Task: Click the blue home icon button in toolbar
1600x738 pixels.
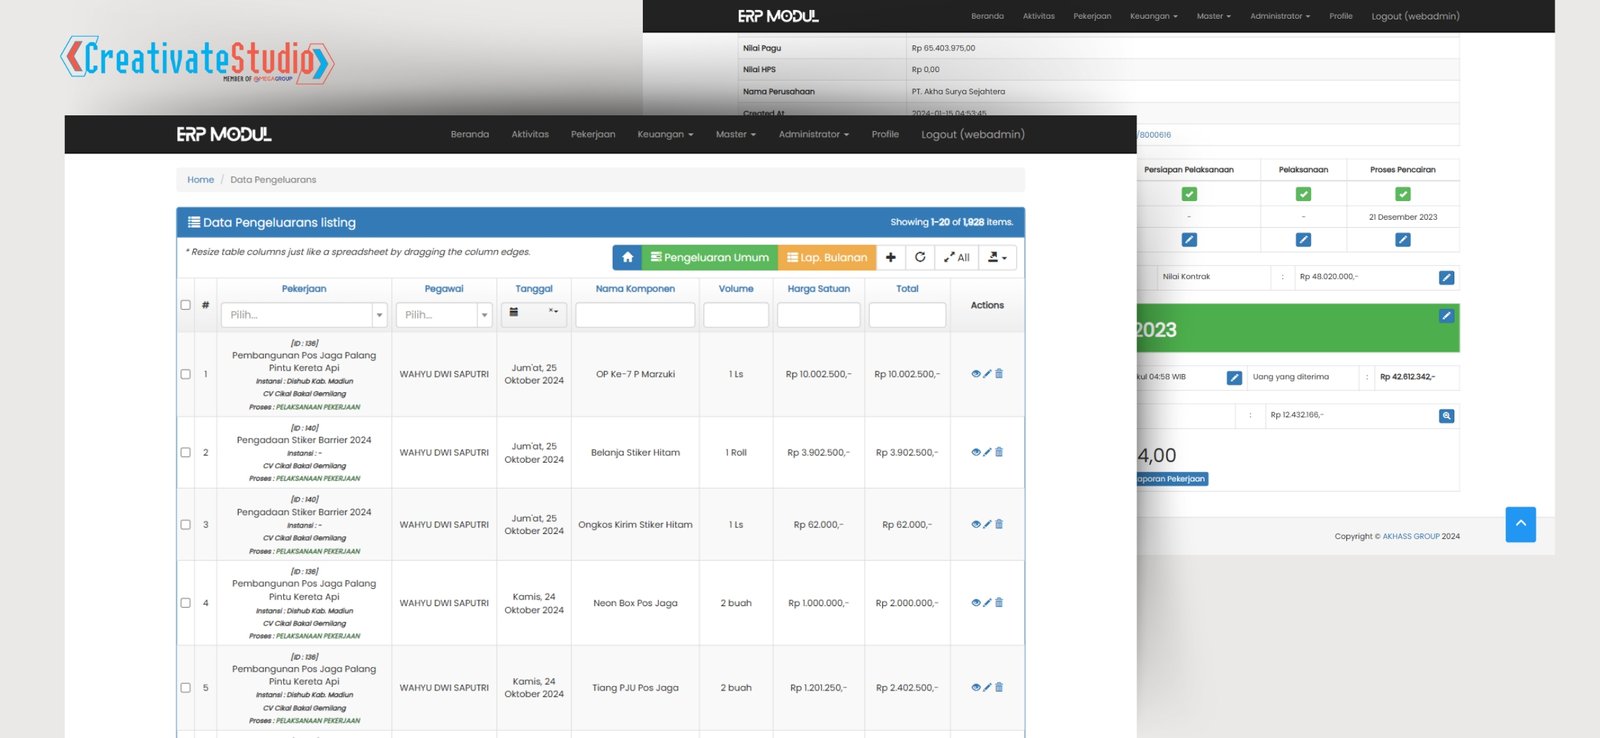Action: point(627,258)
